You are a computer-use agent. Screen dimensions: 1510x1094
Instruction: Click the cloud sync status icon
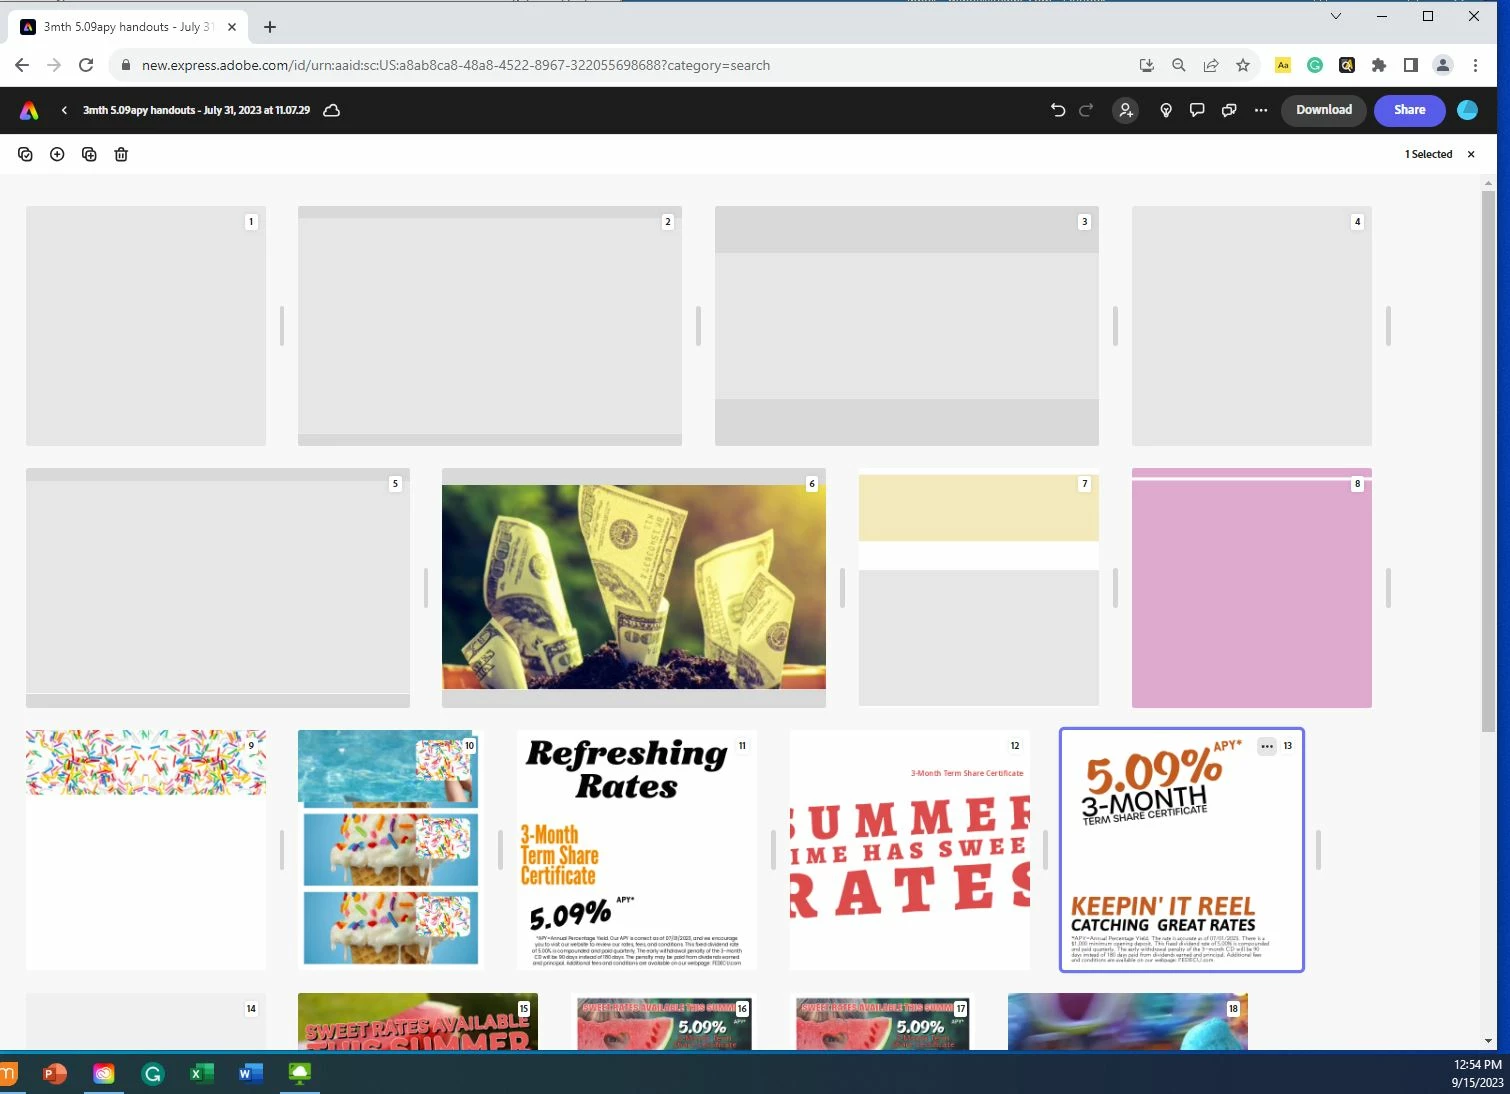point(332,110)
